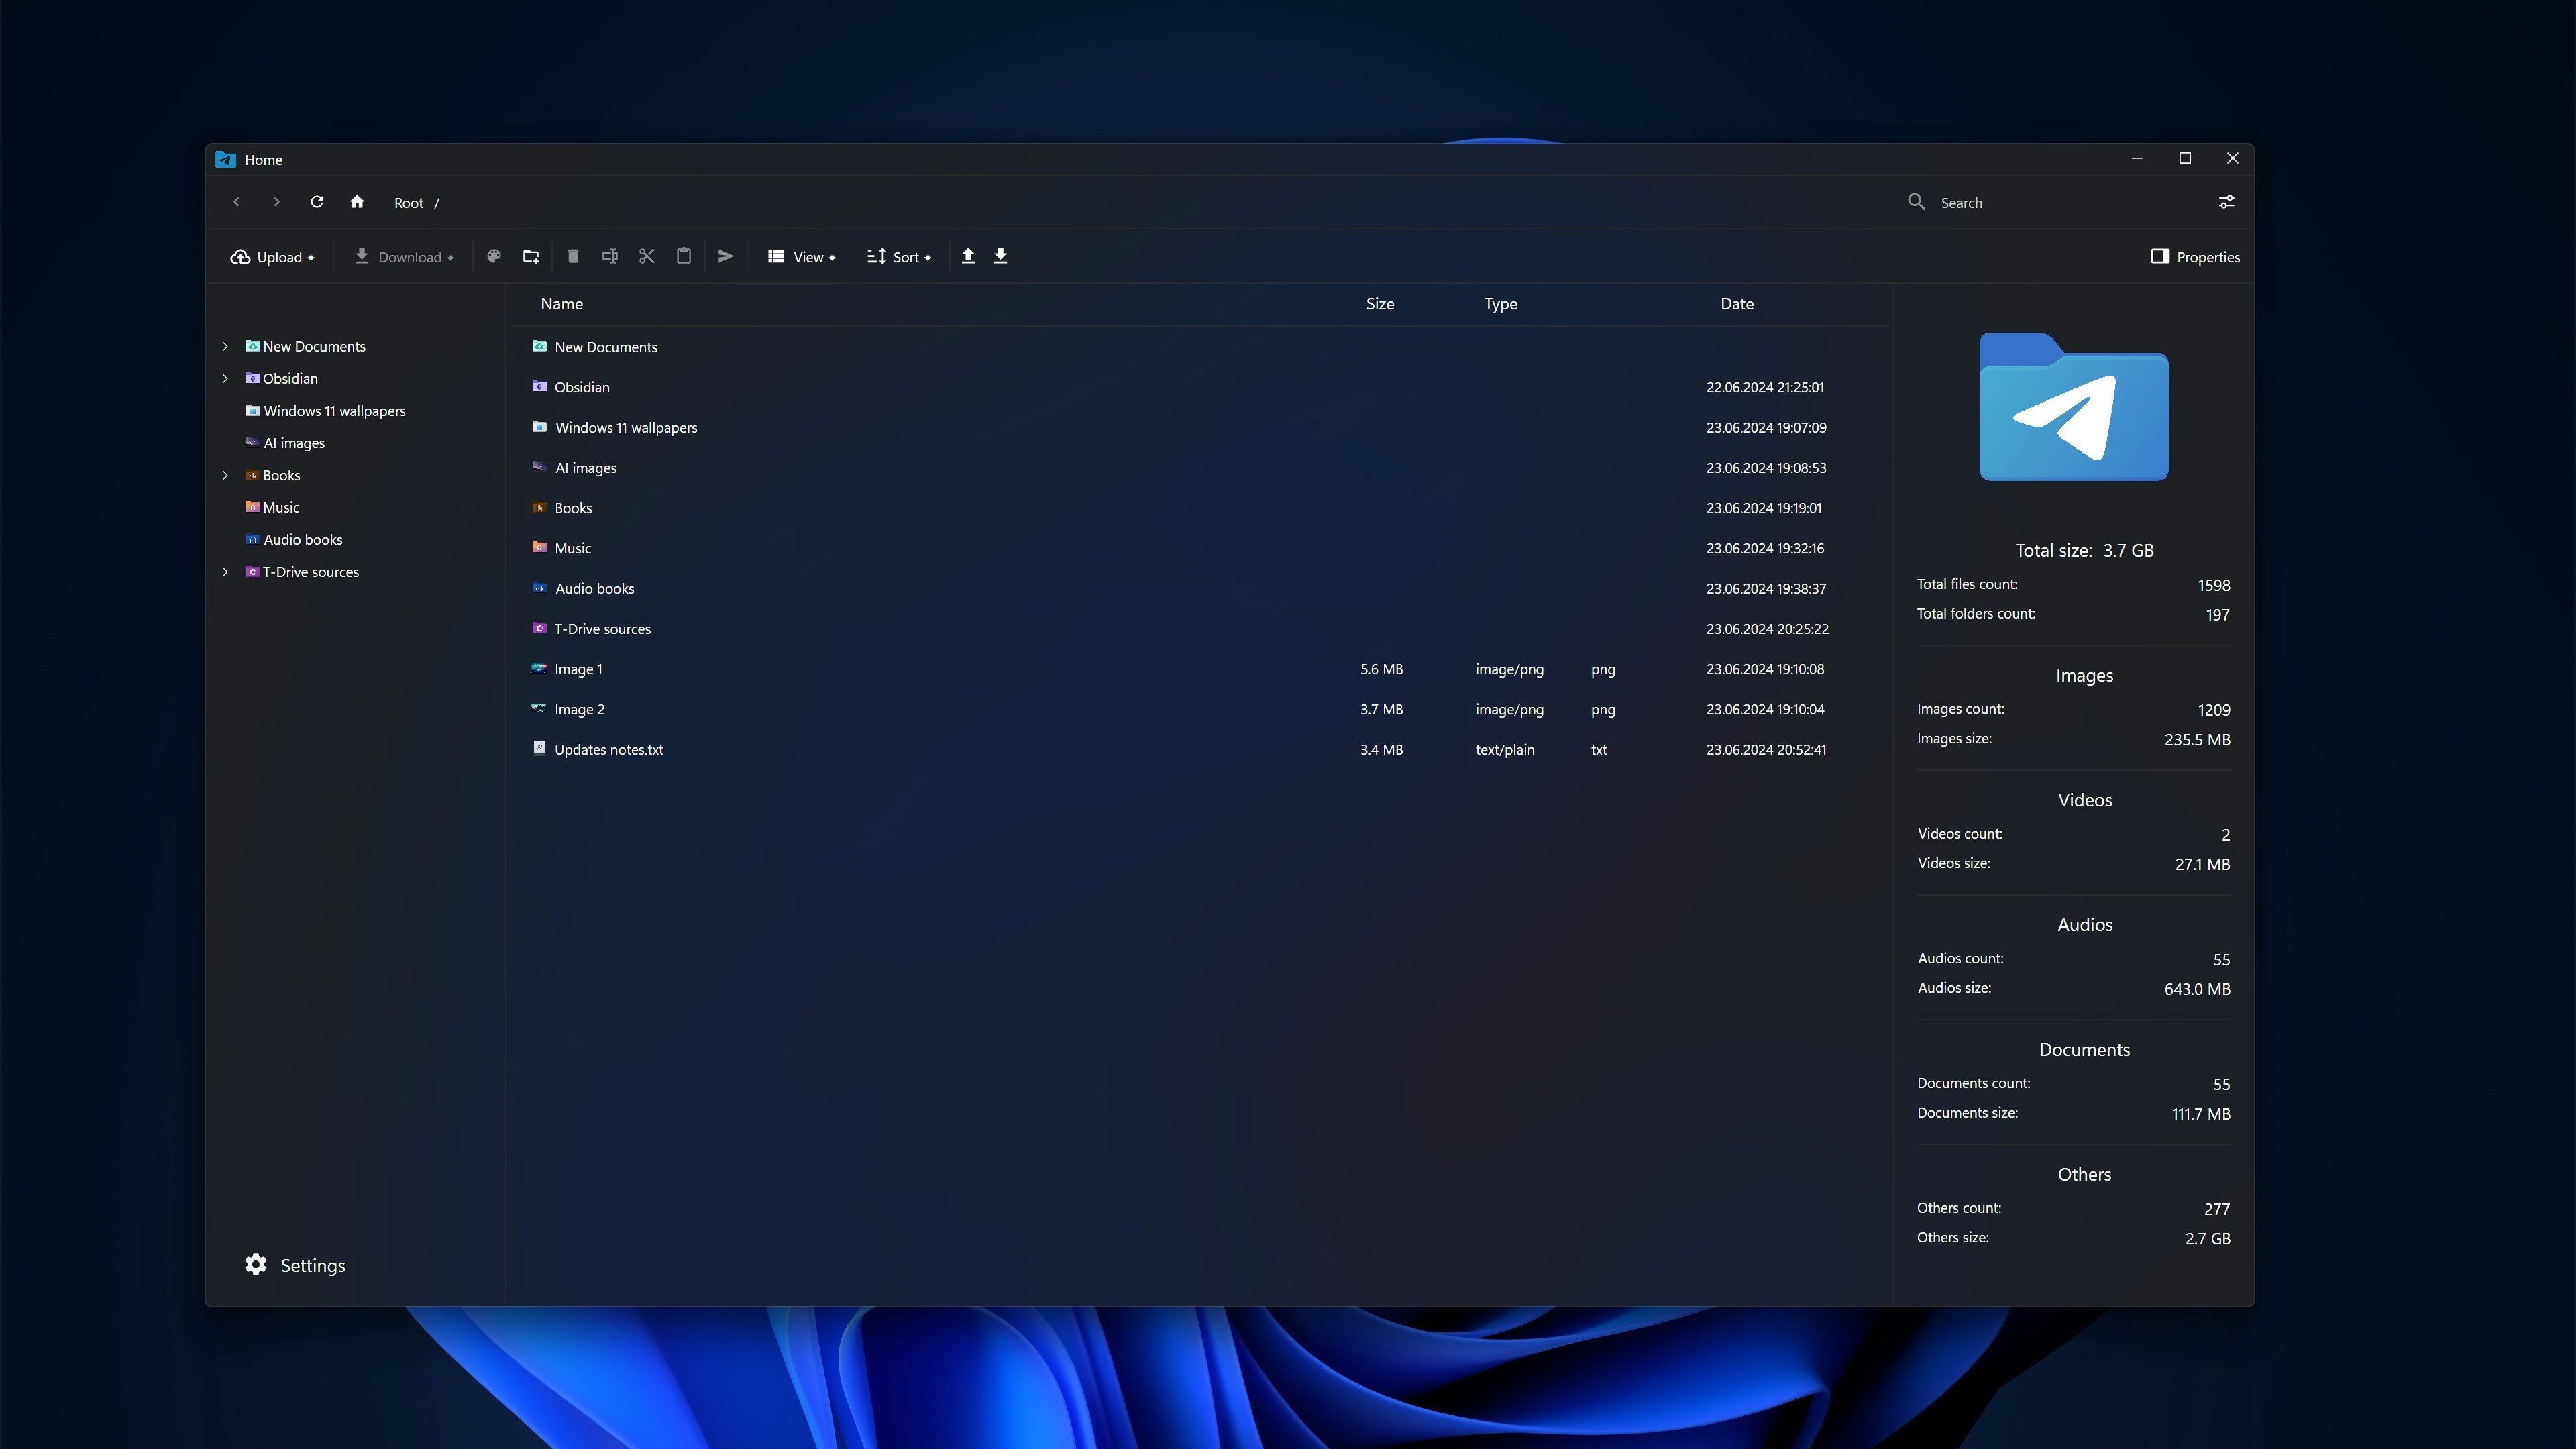This screenshot has height=1449, width=2576.
Task: Click the trash delete icon
Action: pos(573,257)
